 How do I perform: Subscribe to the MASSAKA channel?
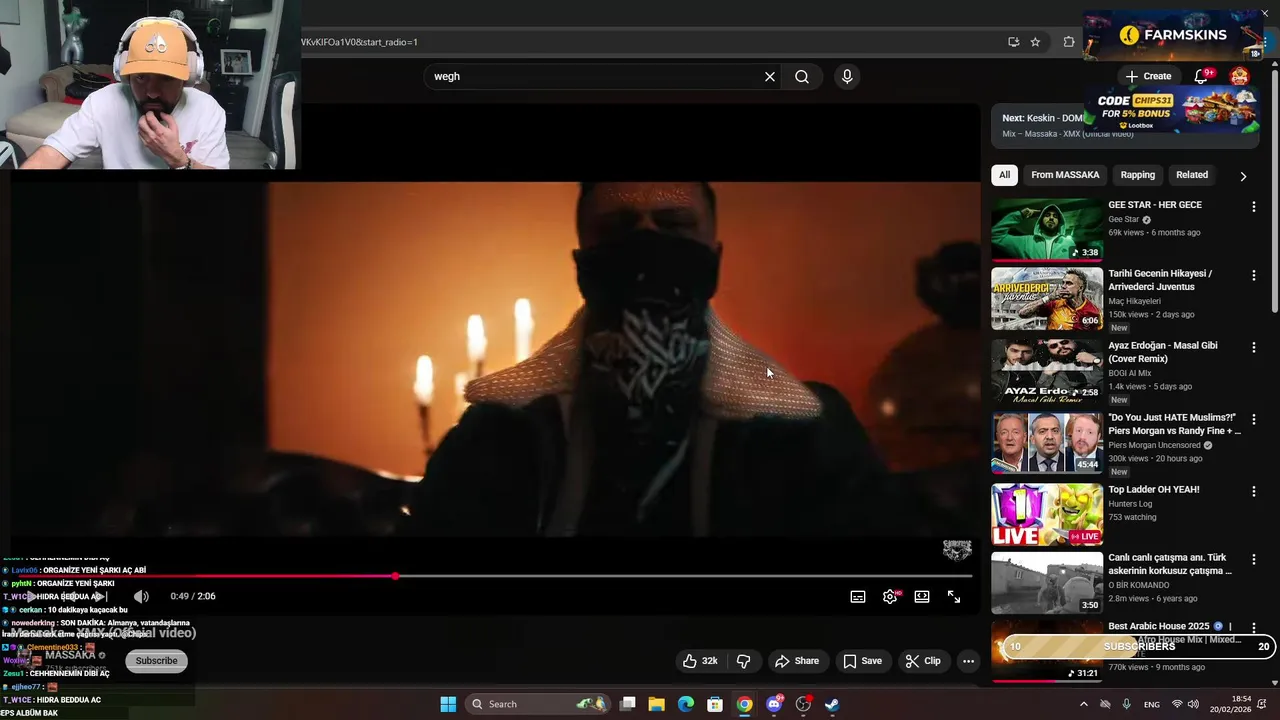(156, 661)
